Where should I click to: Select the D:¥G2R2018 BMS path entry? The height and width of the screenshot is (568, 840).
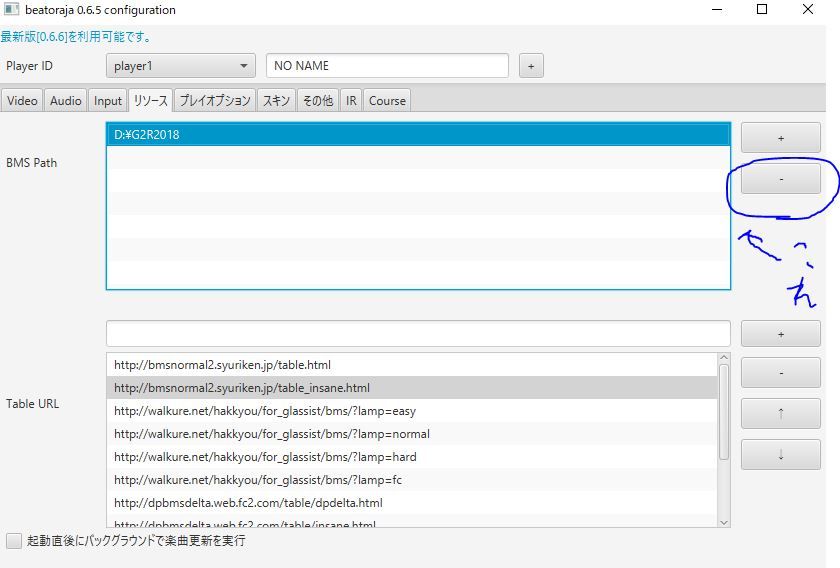click(x=418, y=134)
